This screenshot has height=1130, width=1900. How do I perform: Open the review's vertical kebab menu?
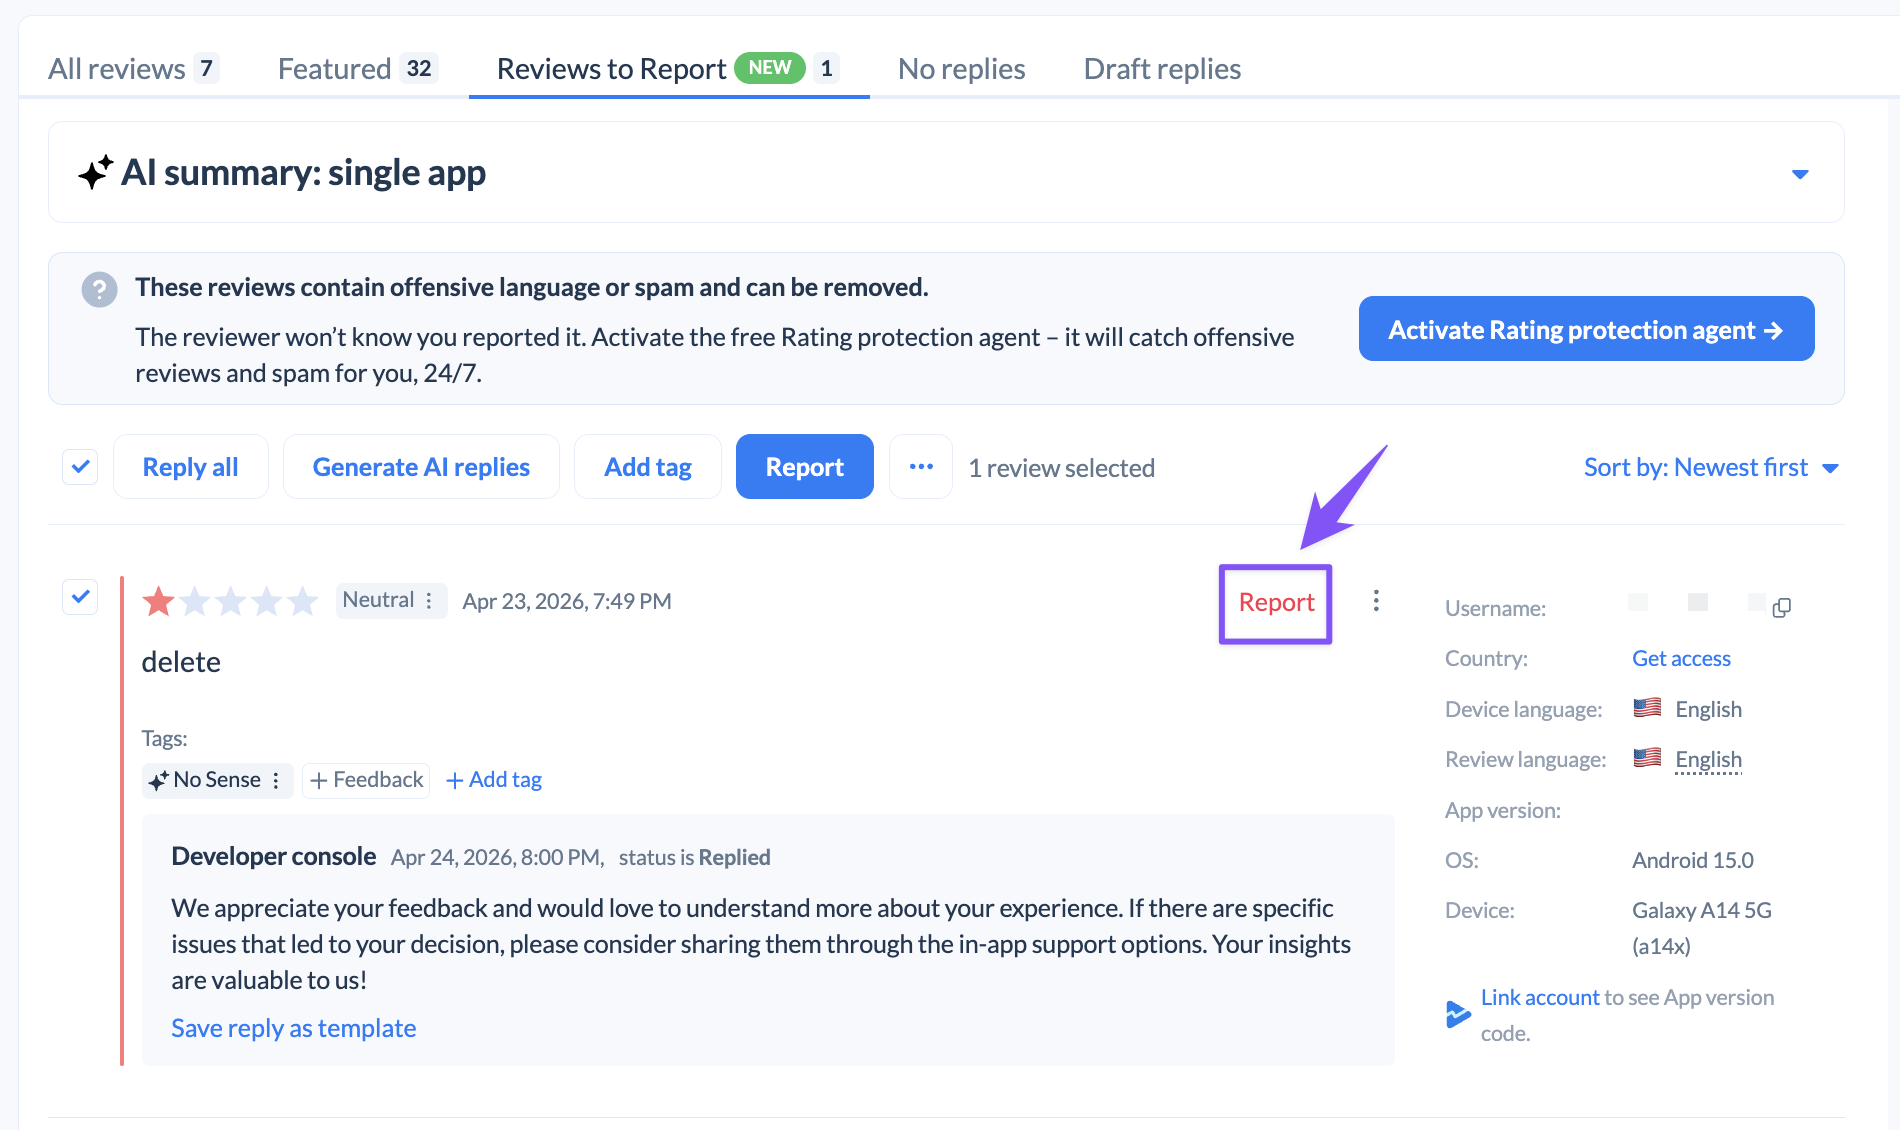[x=1376, y=600]
